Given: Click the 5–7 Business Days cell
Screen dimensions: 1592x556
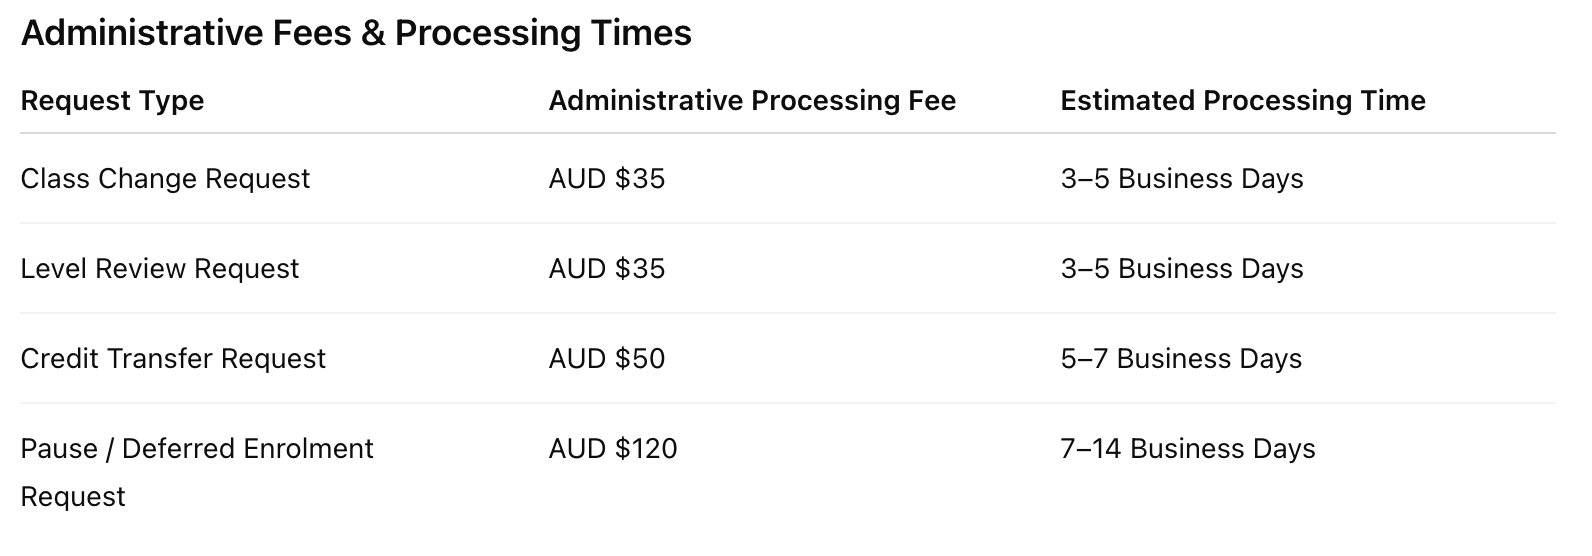Looking at the screenshot, I should 1181,359.
